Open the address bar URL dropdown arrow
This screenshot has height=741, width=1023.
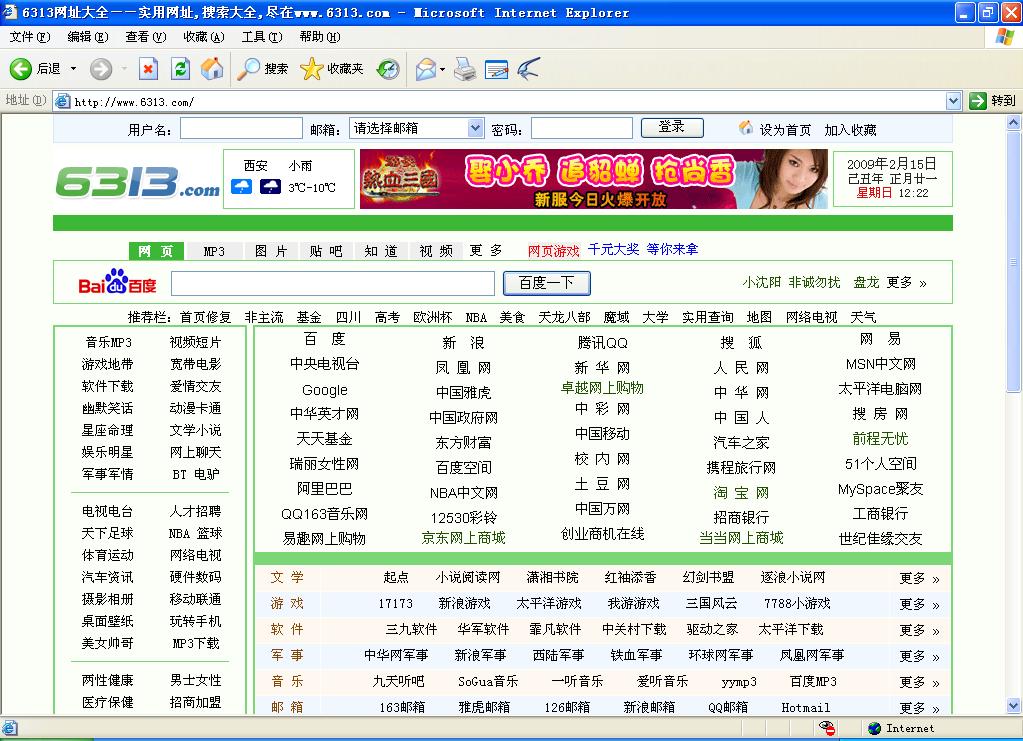(x=953, y=101)
